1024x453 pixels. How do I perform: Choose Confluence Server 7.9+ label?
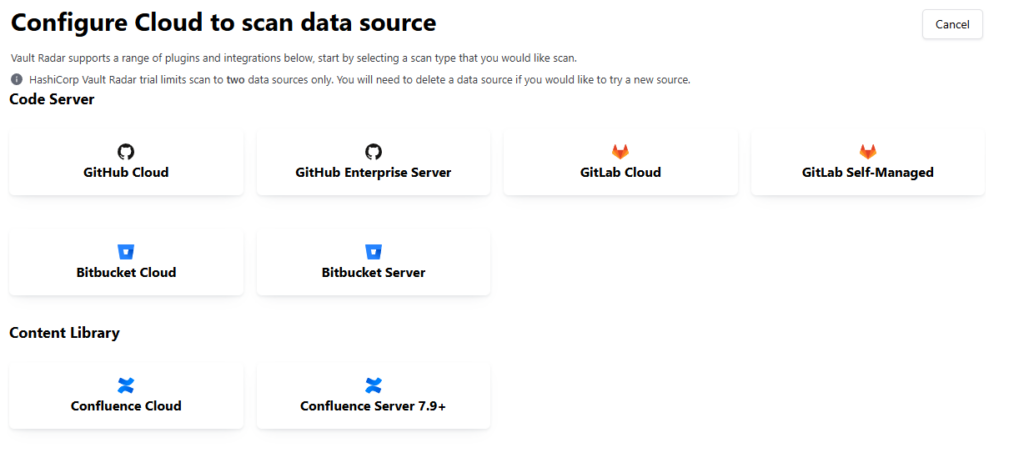pos(373,406)
